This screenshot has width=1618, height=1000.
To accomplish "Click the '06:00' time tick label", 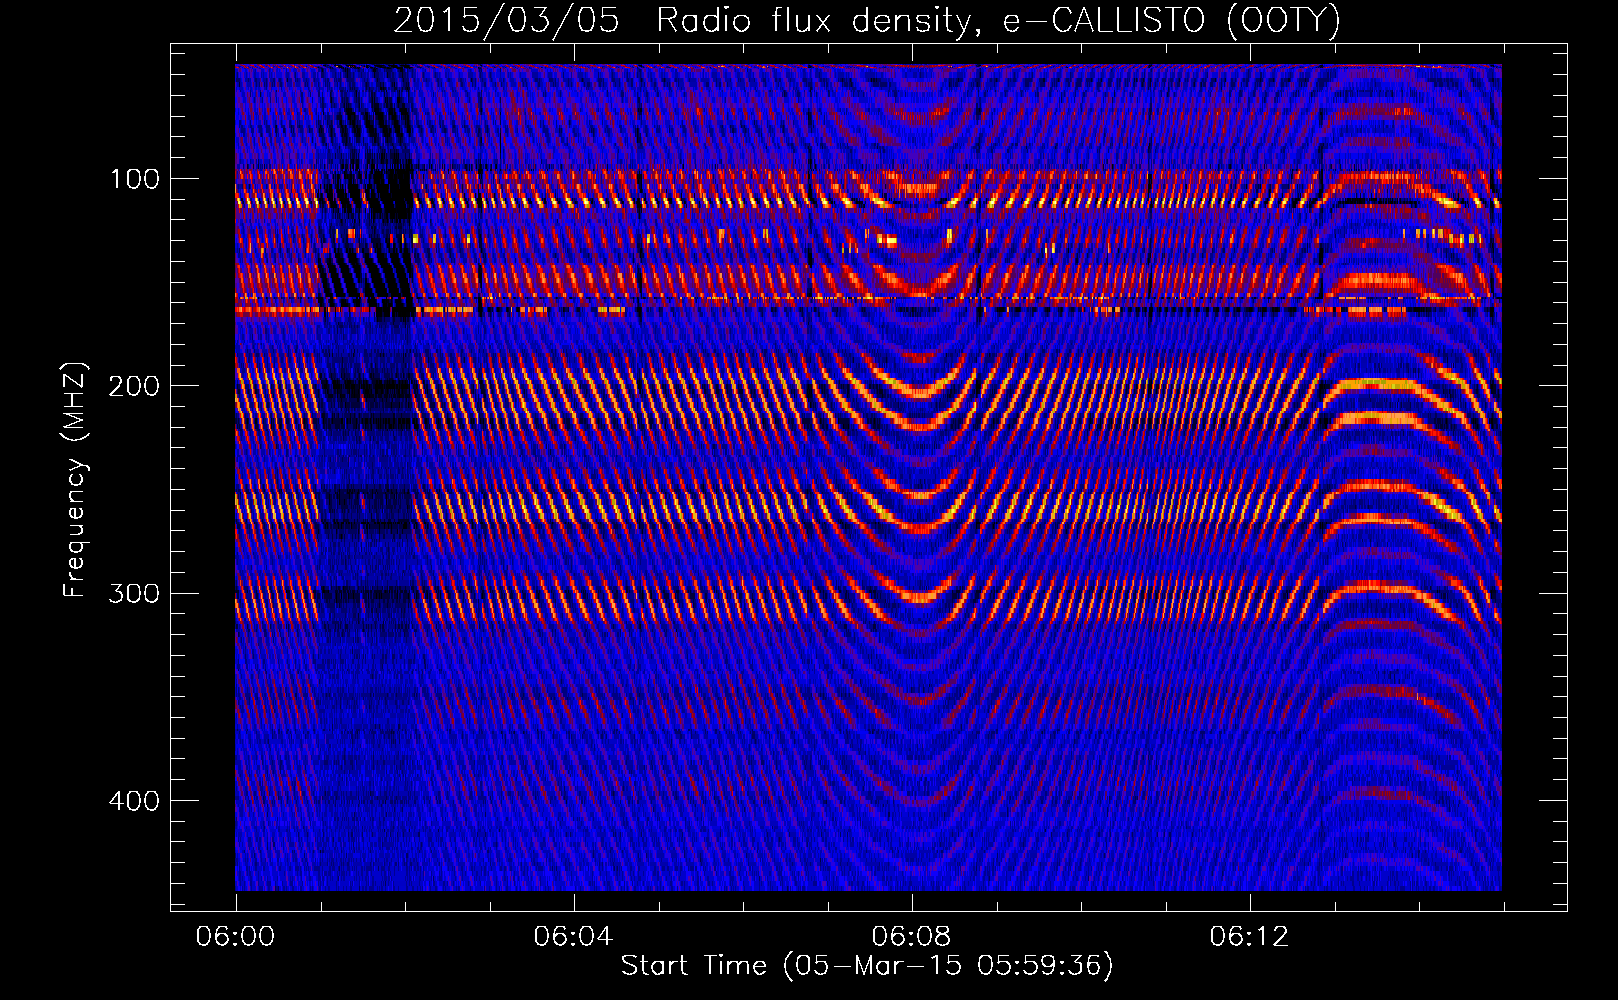I will click(x=235, y=937).
